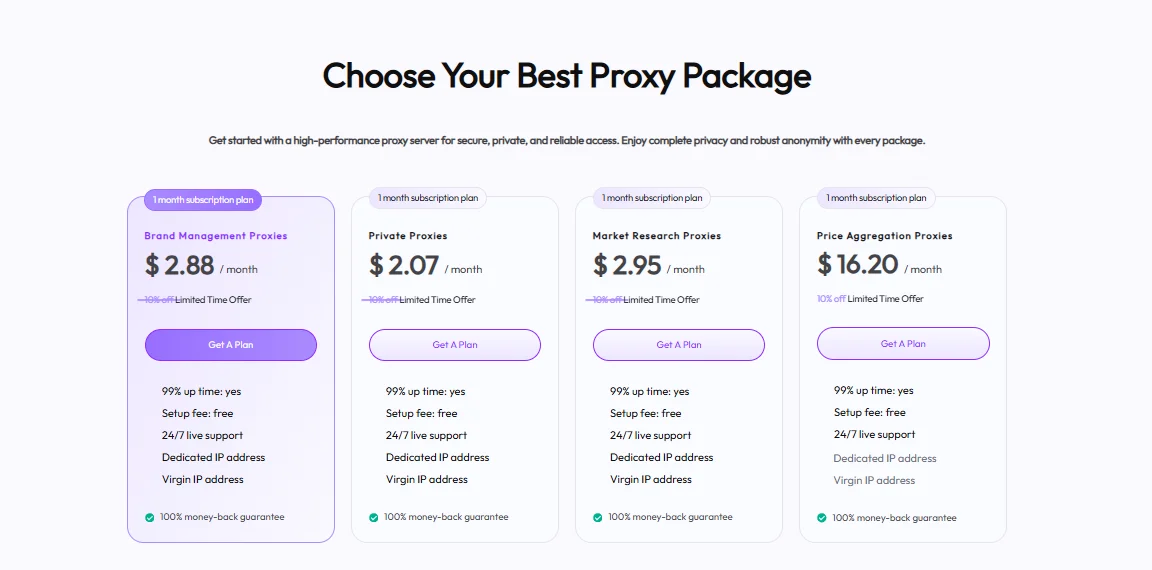
Task: Click green checkmark icon in Private Proxies card
Action: pyautogui.click(x=373, y=517)
